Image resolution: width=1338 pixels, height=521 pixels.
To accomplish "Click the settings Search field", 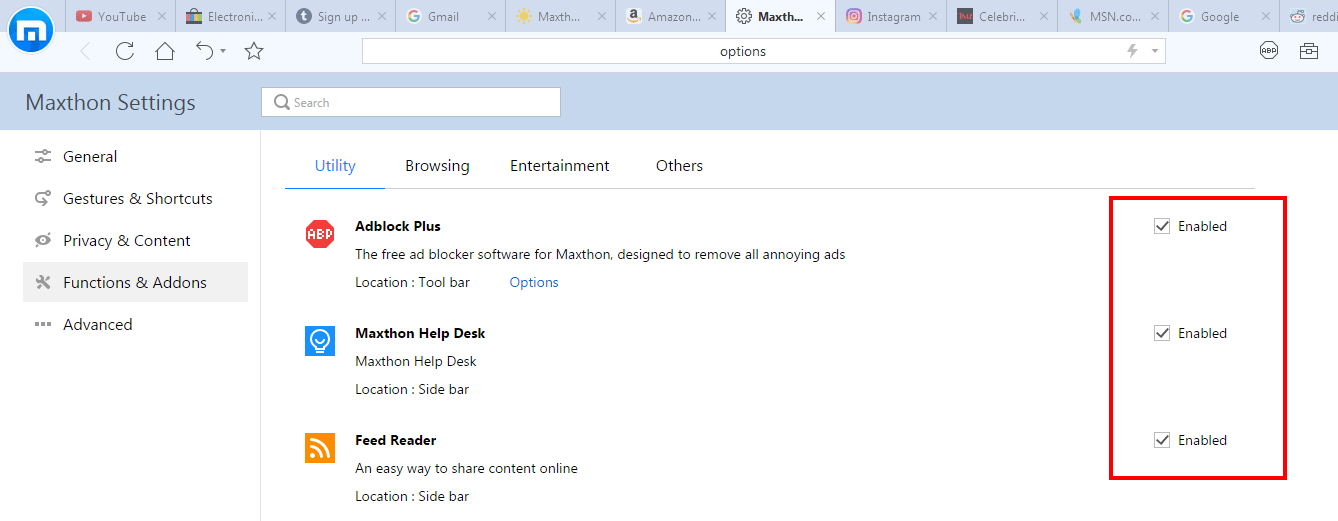I will click(x=411, y=102).
